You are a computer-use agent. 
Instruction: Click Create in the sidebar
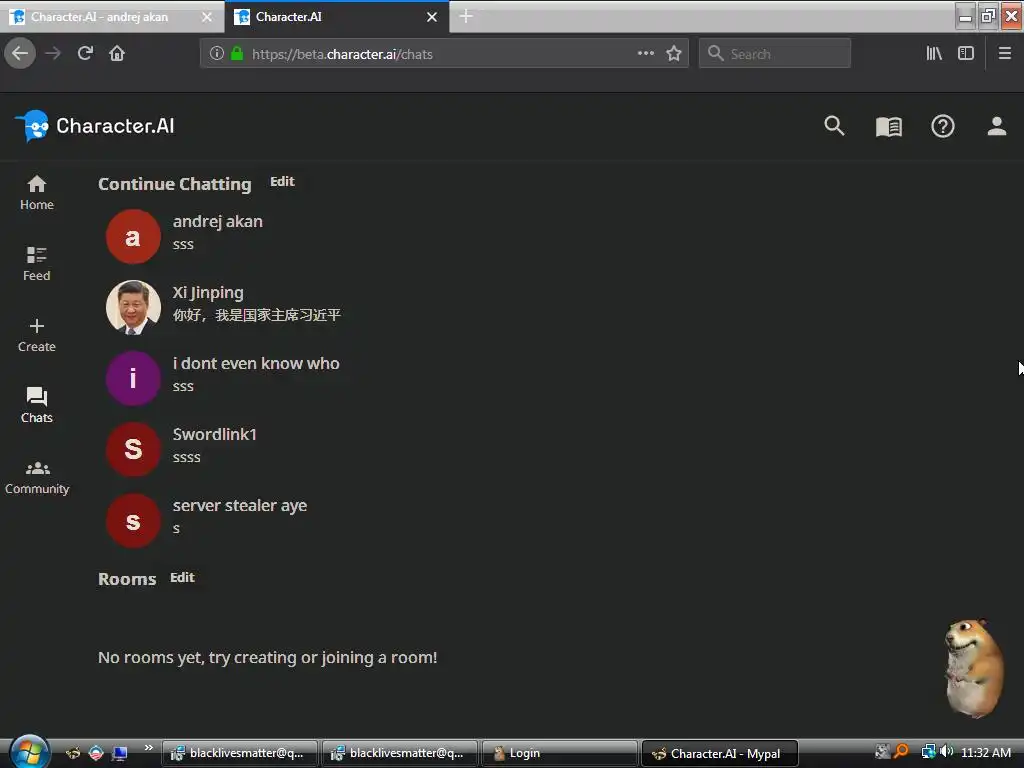point(37,335)
